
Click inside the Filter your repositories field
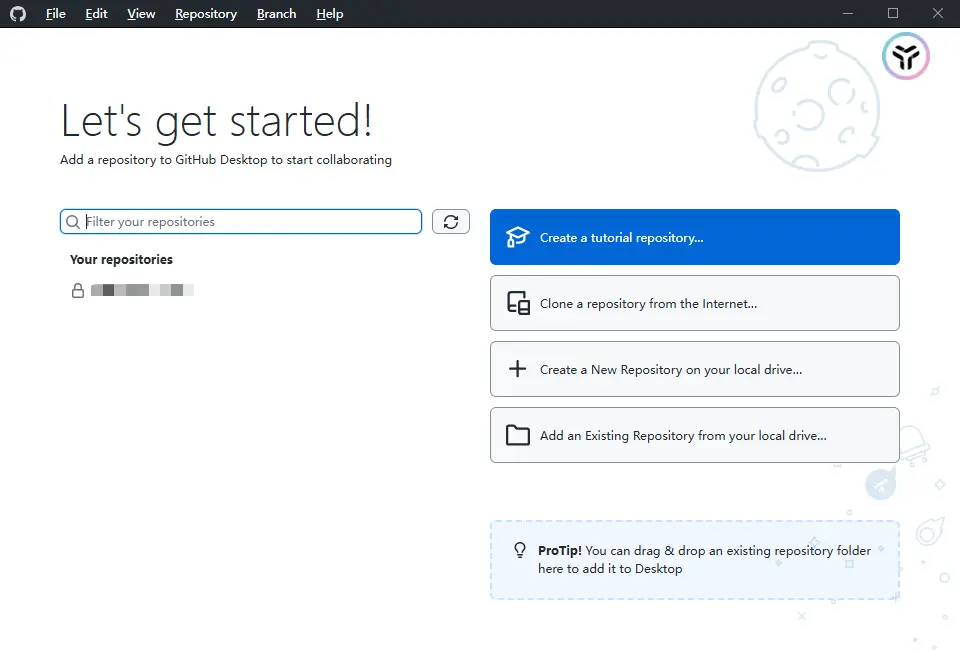click(240, 221)
